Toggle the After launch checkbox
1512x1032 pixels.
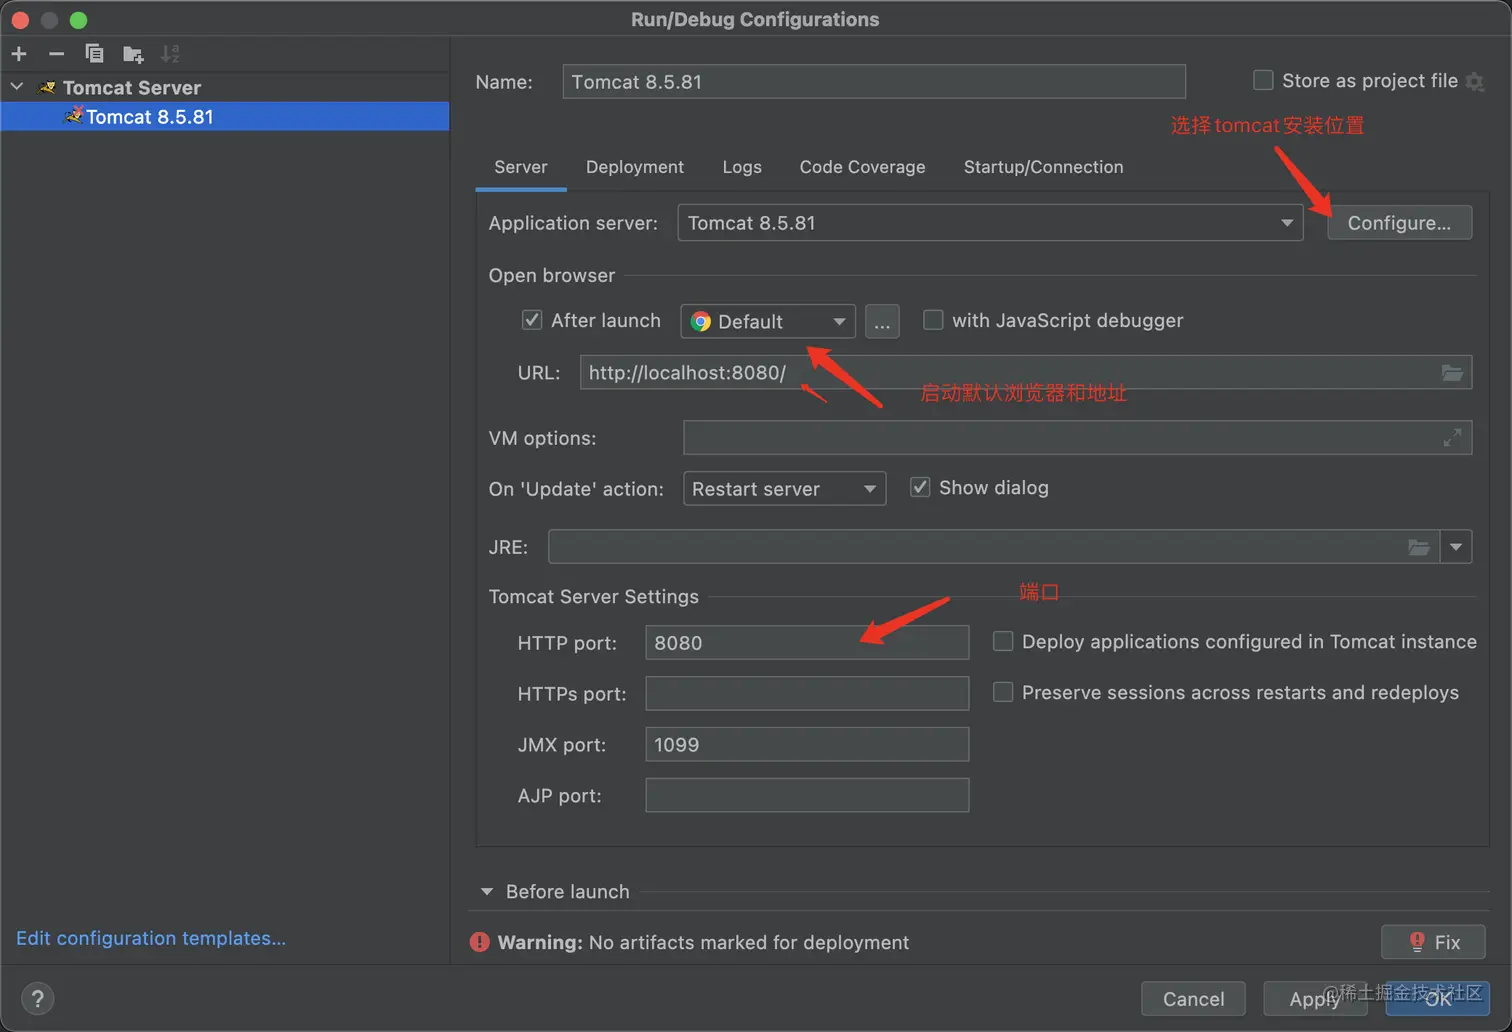coord(532,320)
